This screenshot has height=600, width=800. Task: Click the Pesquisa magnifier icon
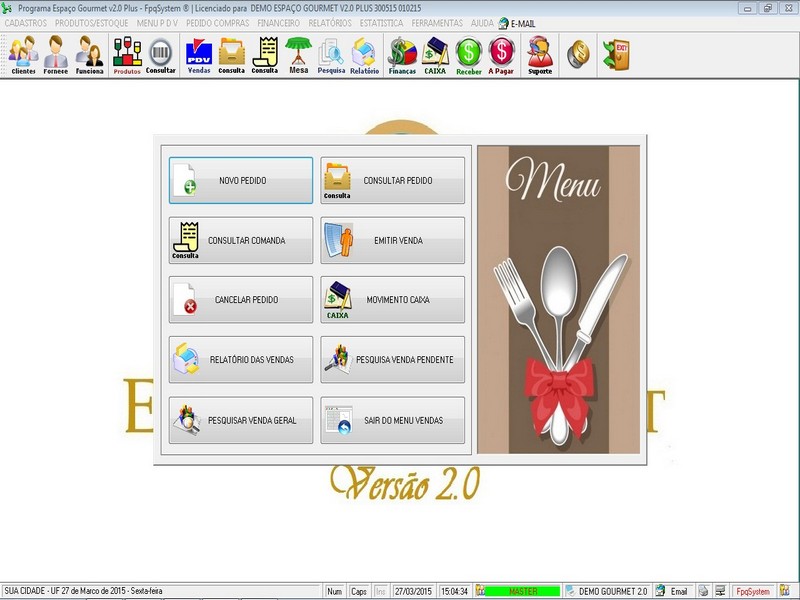pyautogui.click(x=331, y=55)
